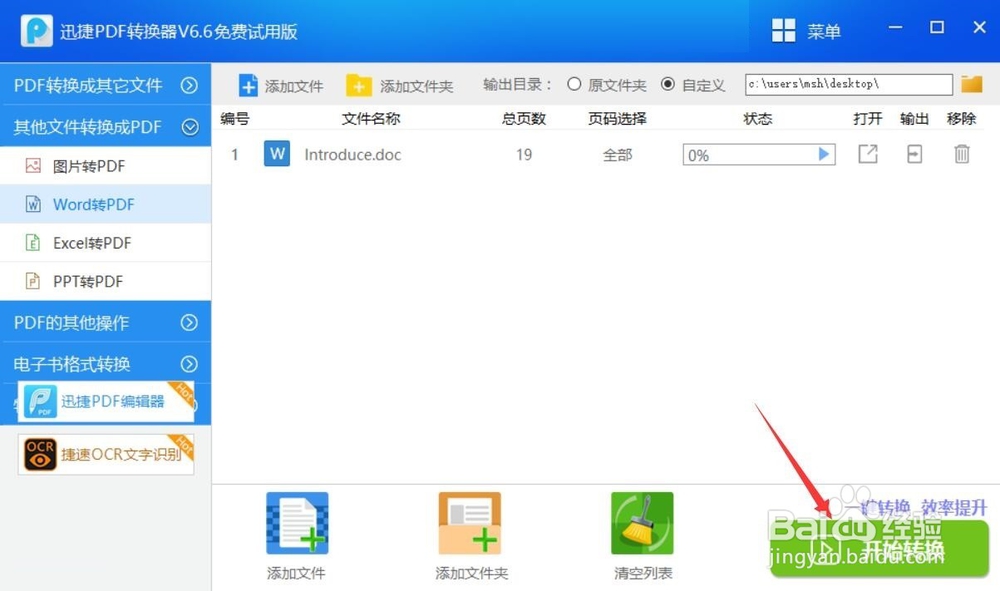Click the 编号 column header
The width and height of the screenshot is (1000, 591).
pyautogui.click(x=235, y=119)
